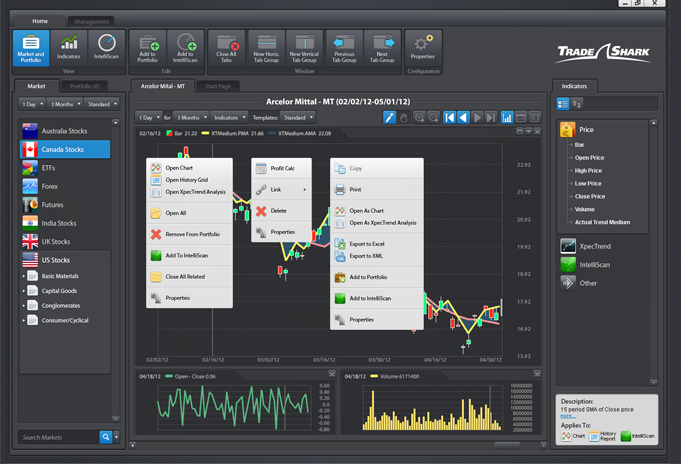Click Close All Tabs in ribbon
The image size is (681, 464).
pyautogui.click(x=226, y=48)
